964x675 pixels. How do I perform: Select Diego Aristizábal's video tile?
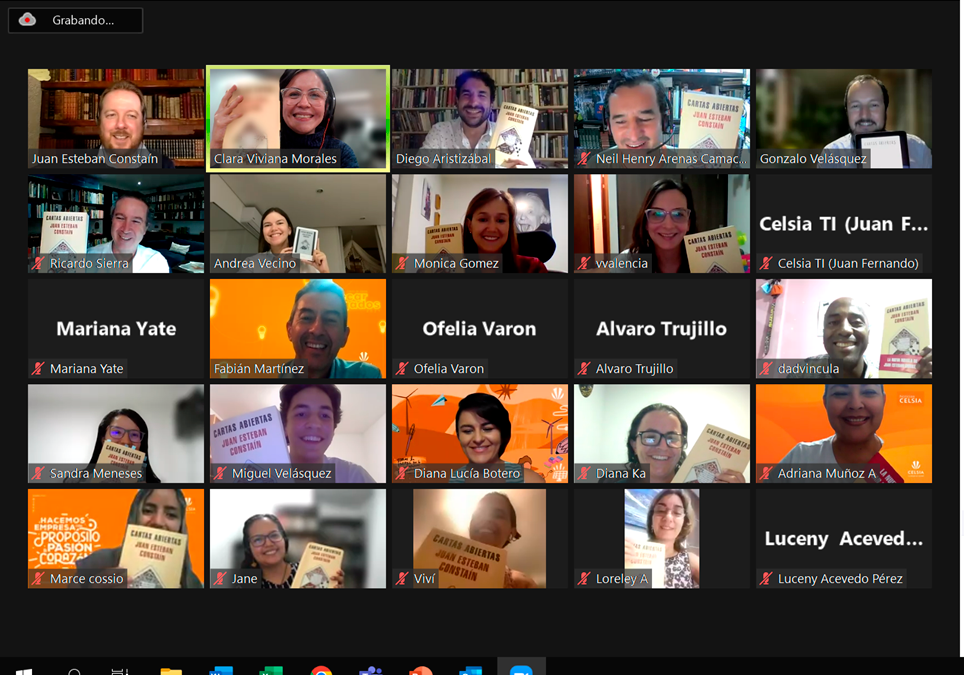[x=480, y=119]
